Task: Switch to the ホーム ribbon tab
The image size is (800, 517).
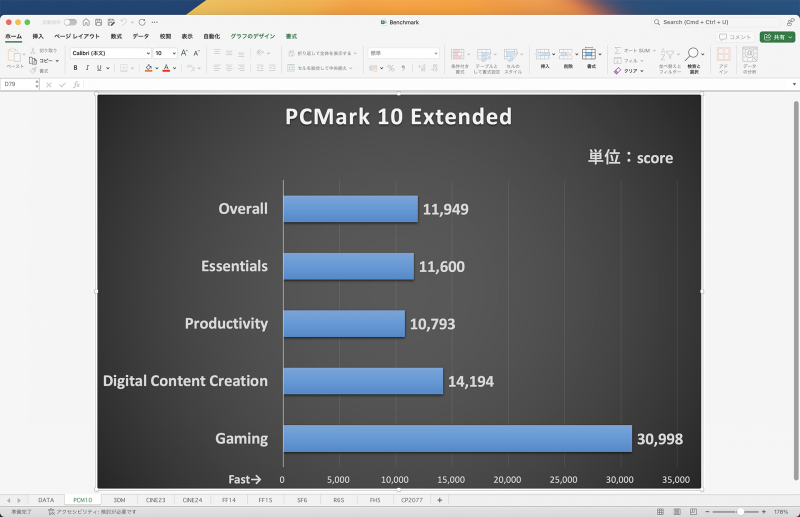Action: tap(13, 36)
